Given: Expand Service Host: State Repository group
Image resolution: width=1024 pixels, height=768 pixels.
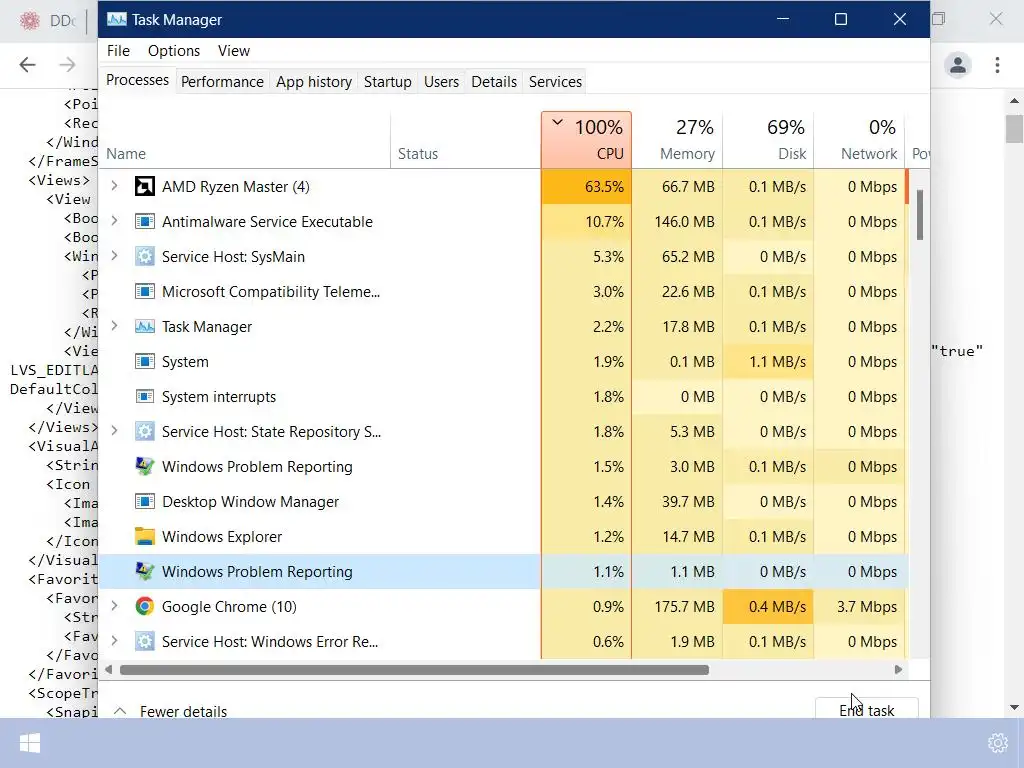Looking at the screenshot, I should click(x=114, y=431).
